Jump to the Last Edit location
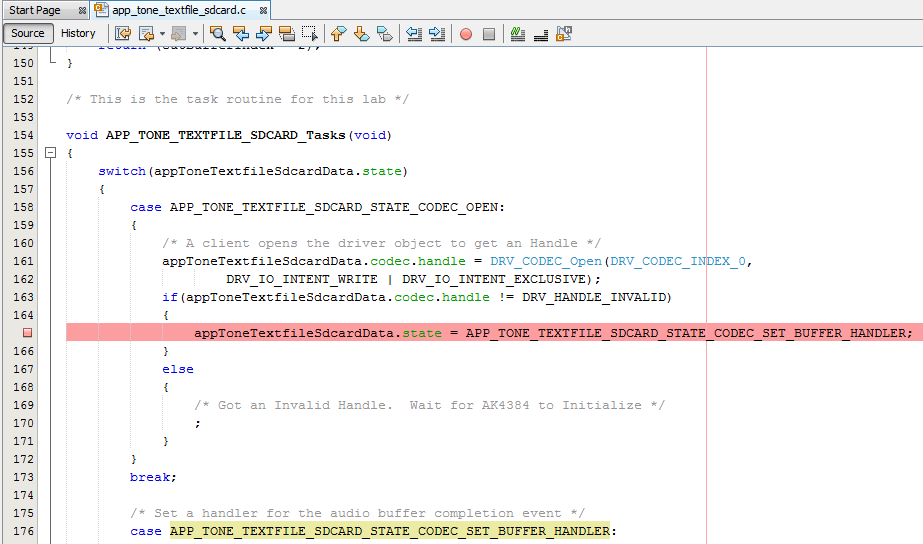 click(x=123, y=33)
